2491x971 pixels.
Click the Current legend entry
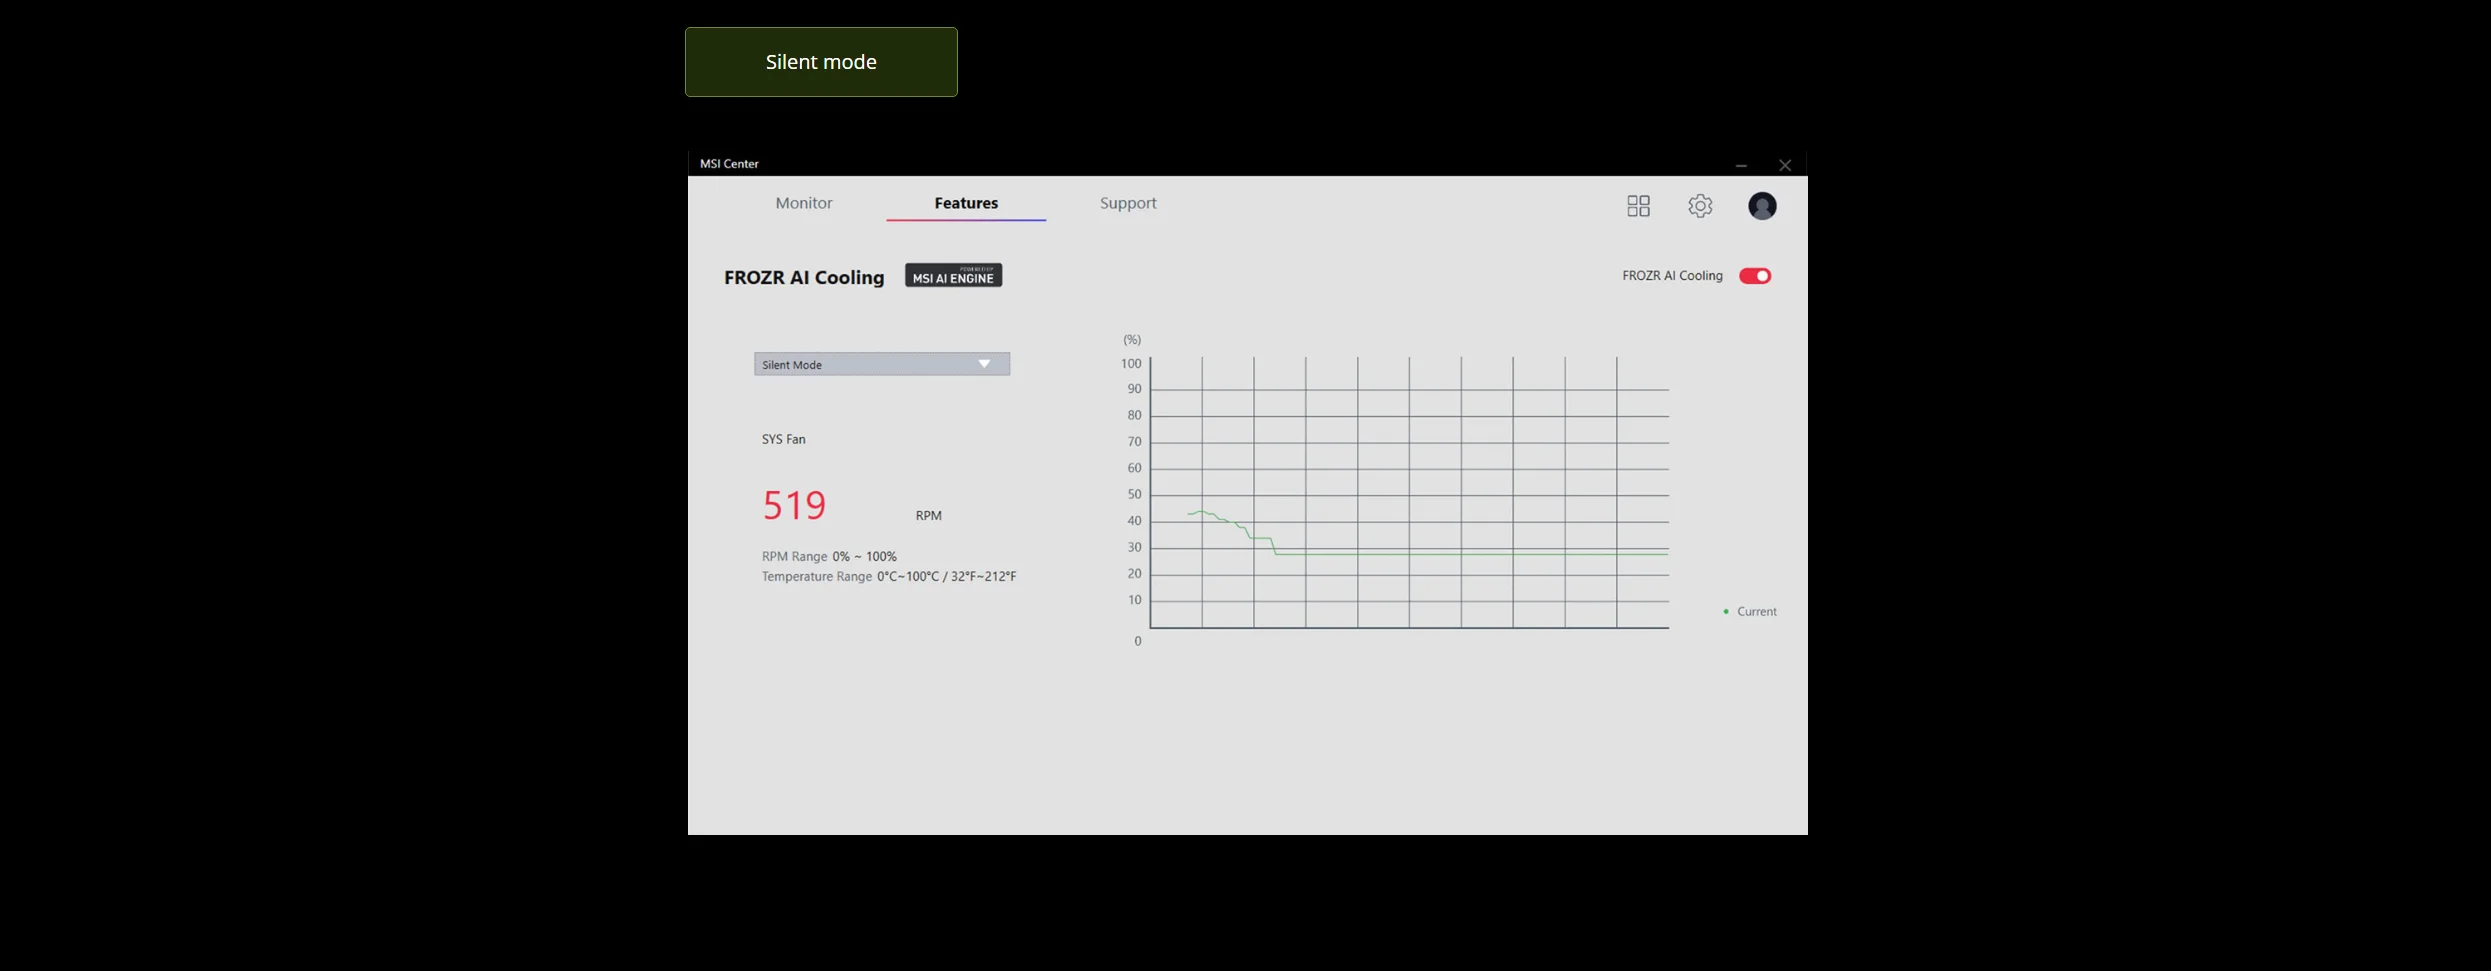coord(1749,611)
